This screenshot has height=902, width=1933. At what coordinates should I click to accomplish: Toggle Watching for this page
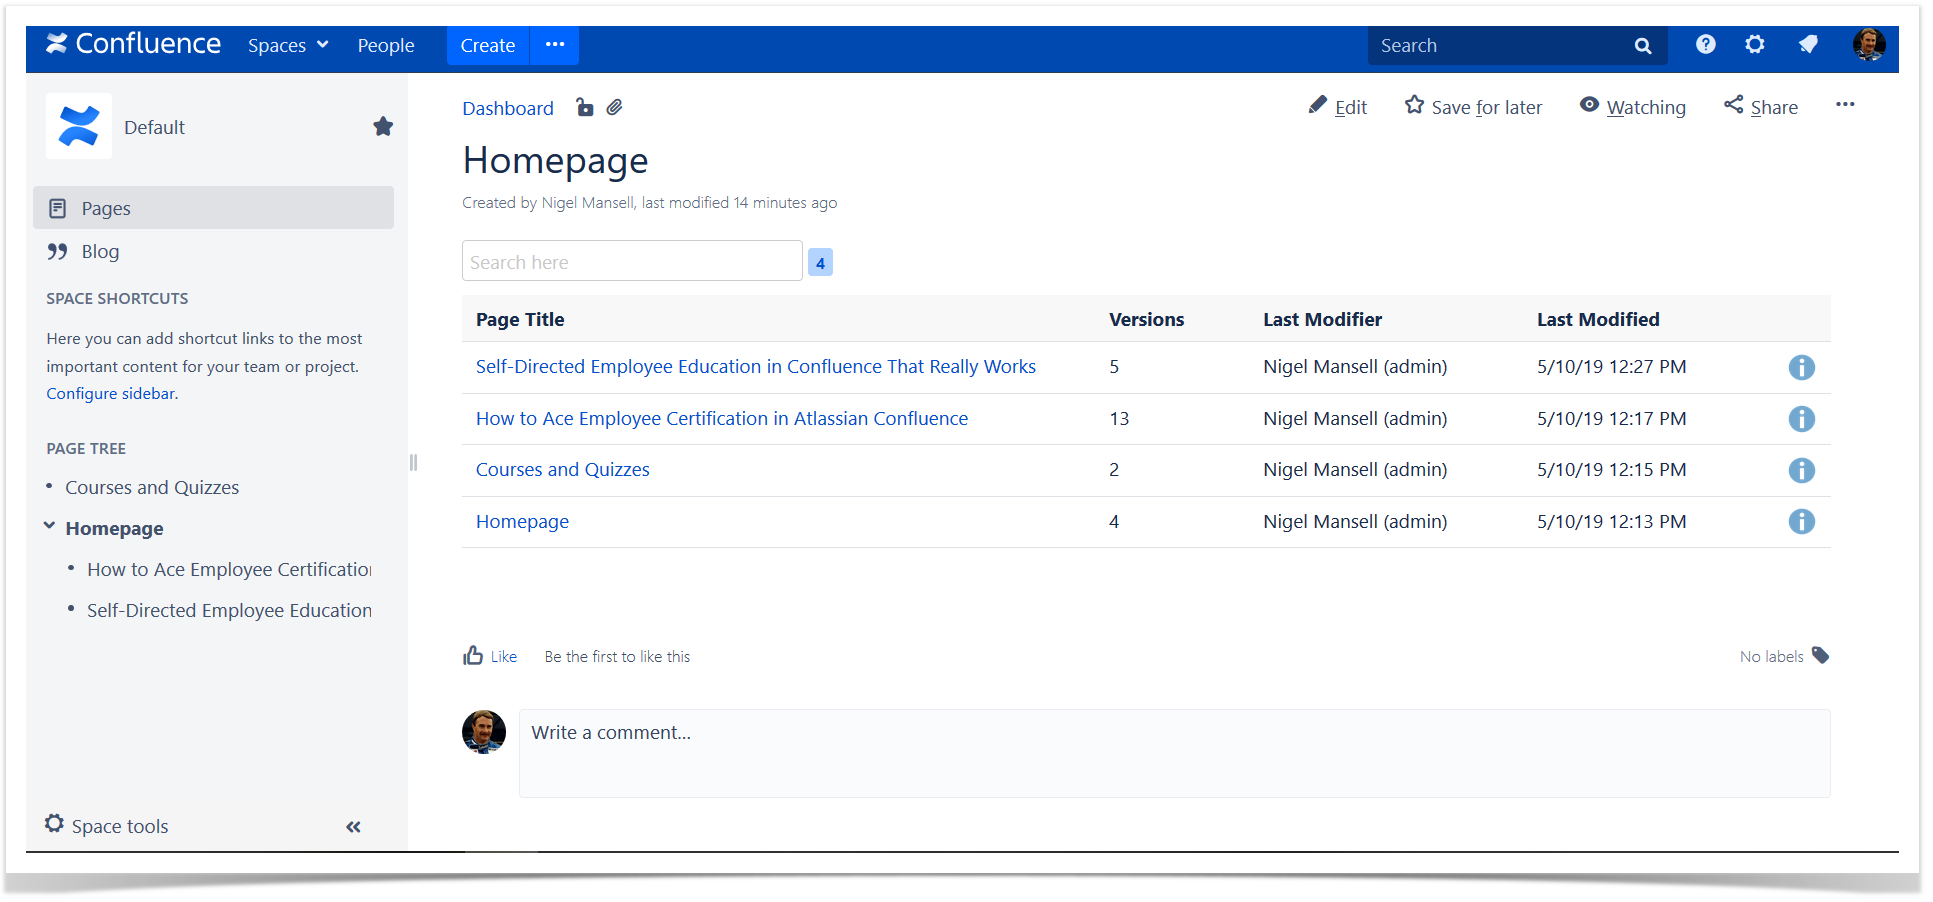click(1633, 106)
